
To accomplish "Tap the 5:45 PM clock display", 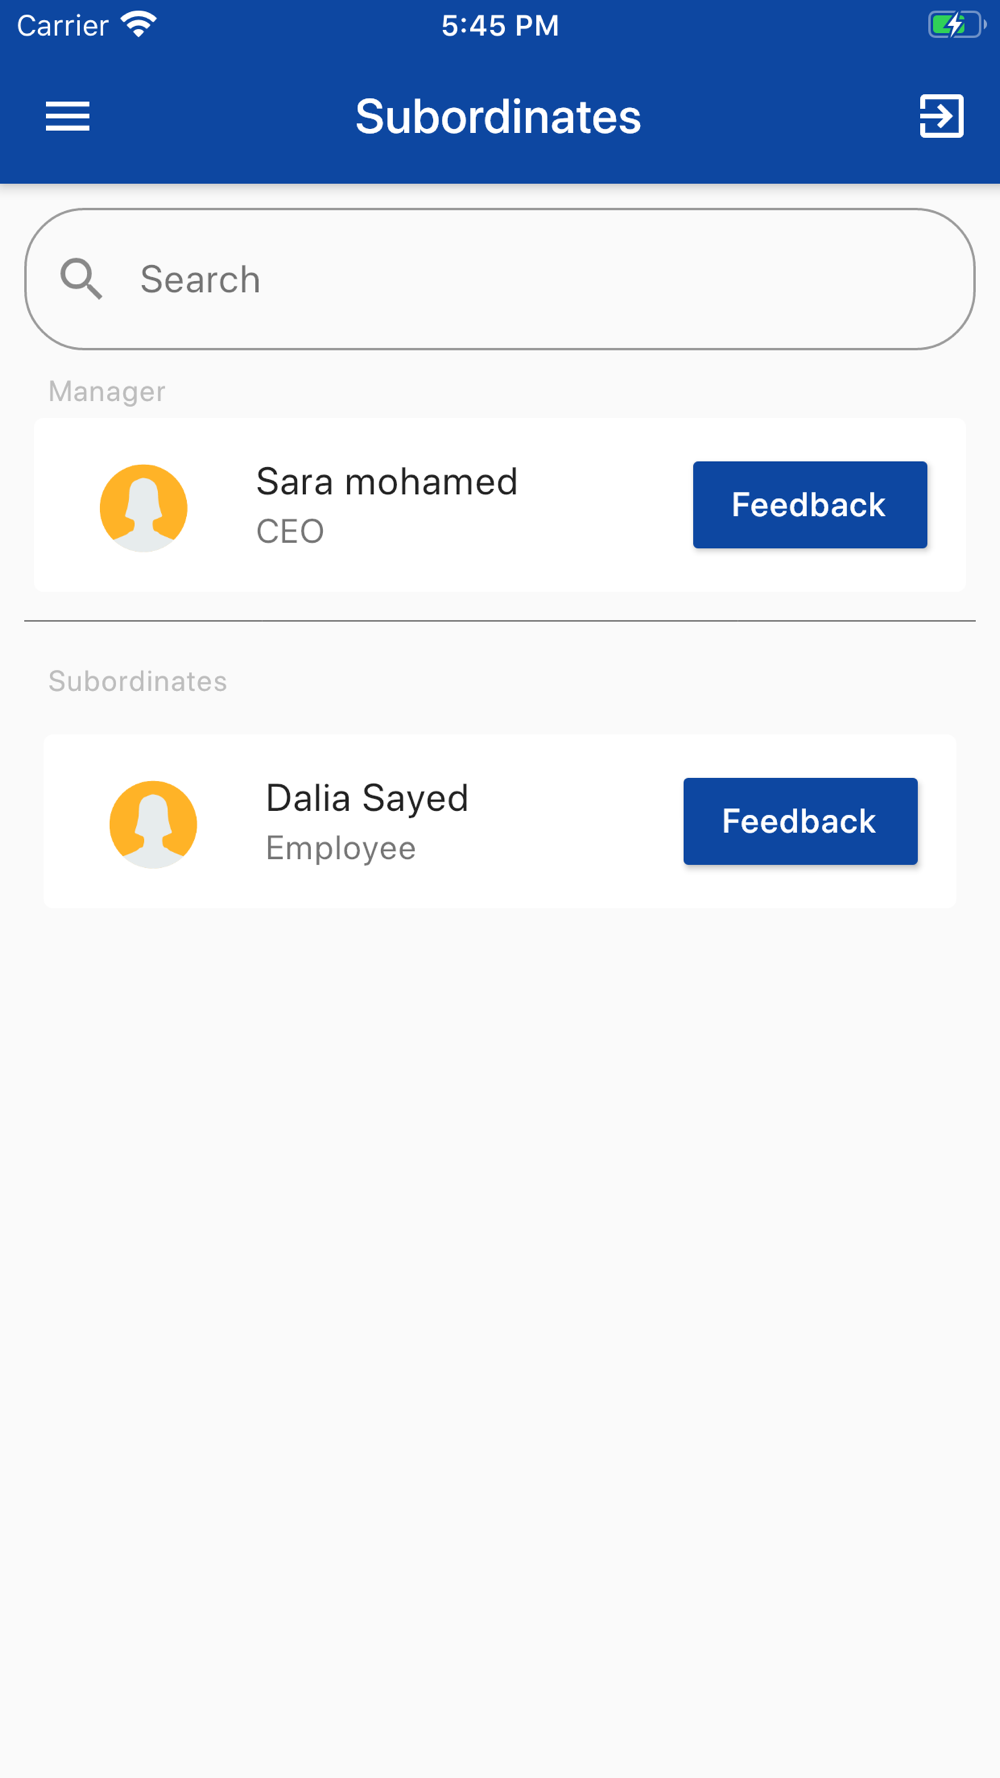I will tap(500, 25).
